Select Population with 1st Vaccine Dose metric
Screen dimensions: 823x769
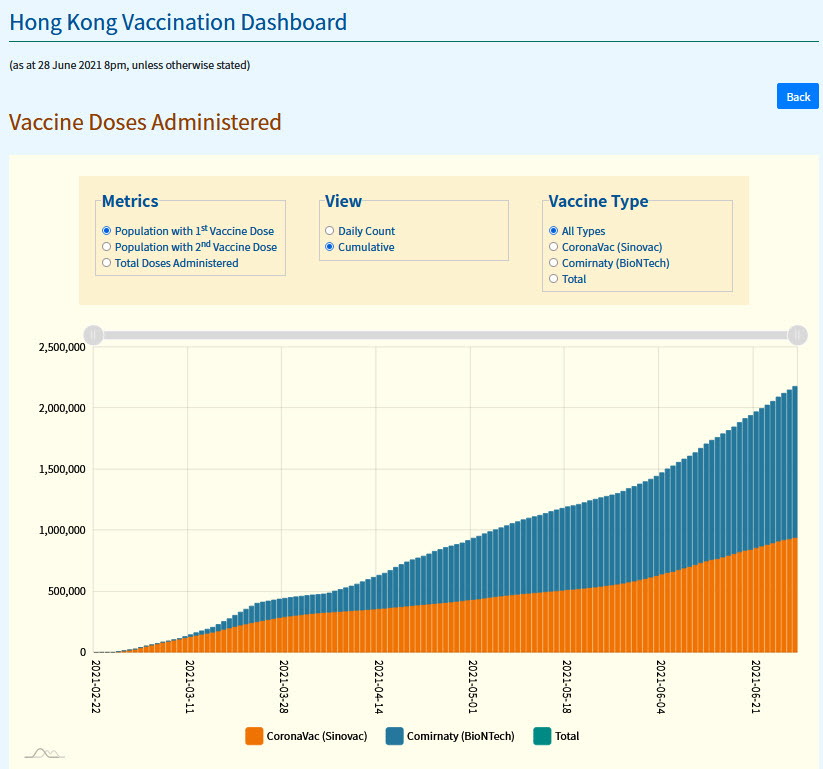[x=107, y=231]
